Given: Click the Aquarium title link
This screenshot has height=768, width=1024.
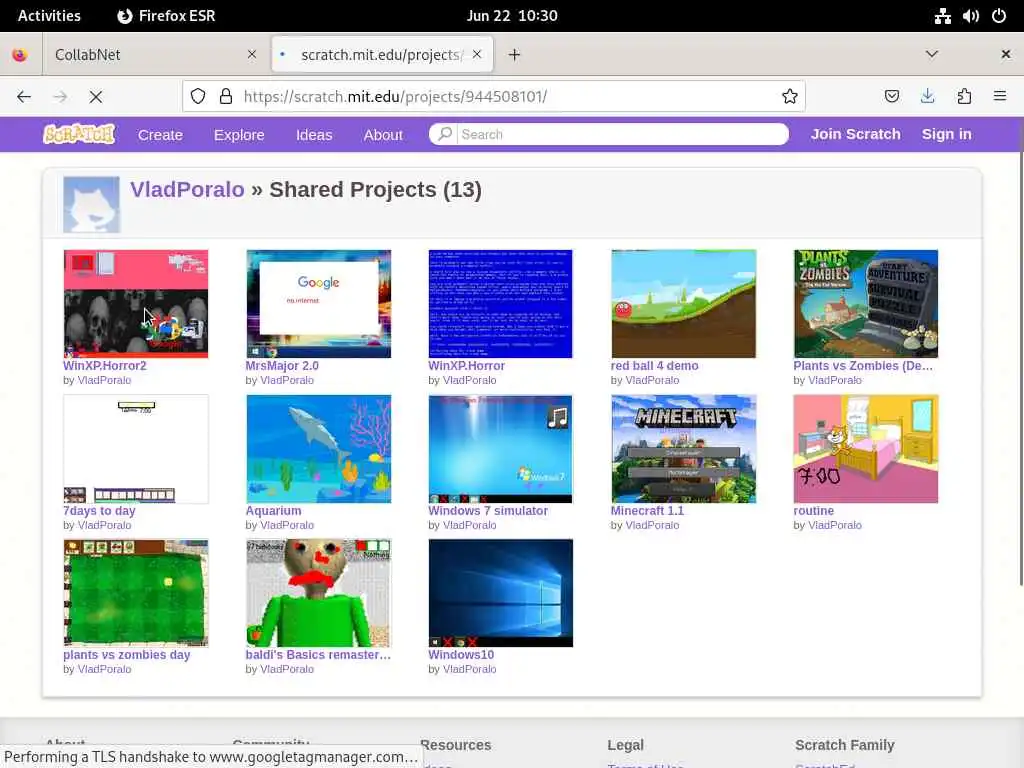Looking at the screenshot, I should 274,511.
